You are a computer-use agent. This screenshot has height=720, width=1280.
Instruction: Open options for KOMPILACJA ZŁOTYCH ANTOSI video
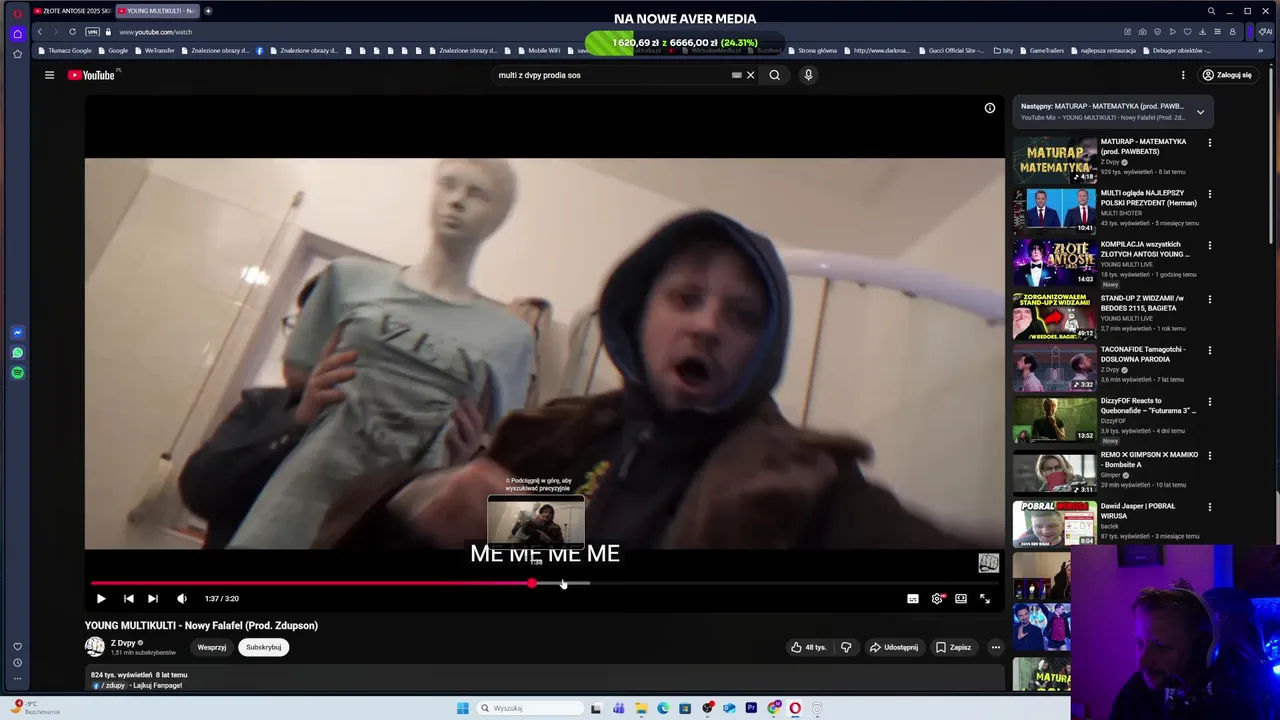point(1210,245)
